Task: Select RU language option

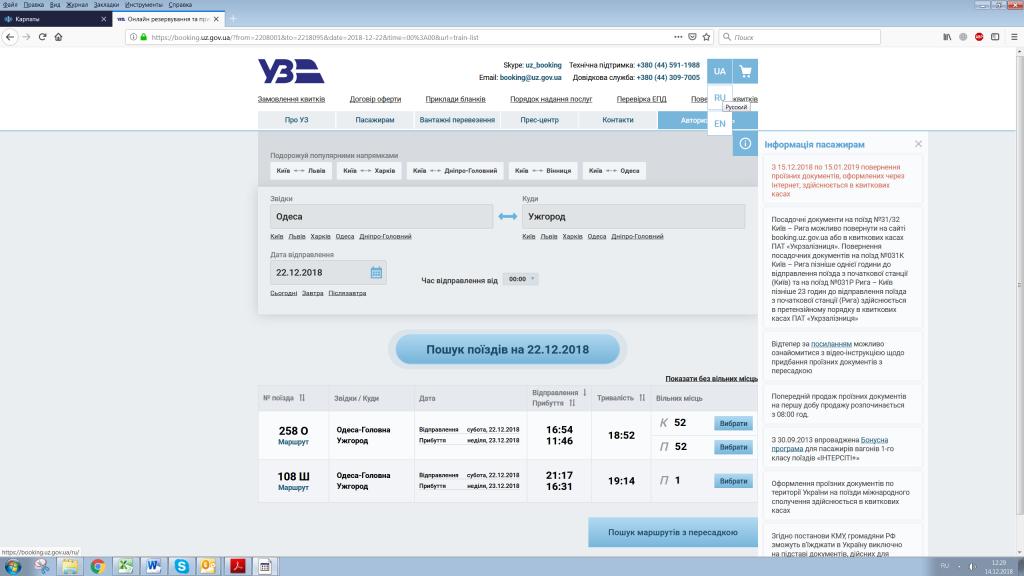Action: [720, 98]
